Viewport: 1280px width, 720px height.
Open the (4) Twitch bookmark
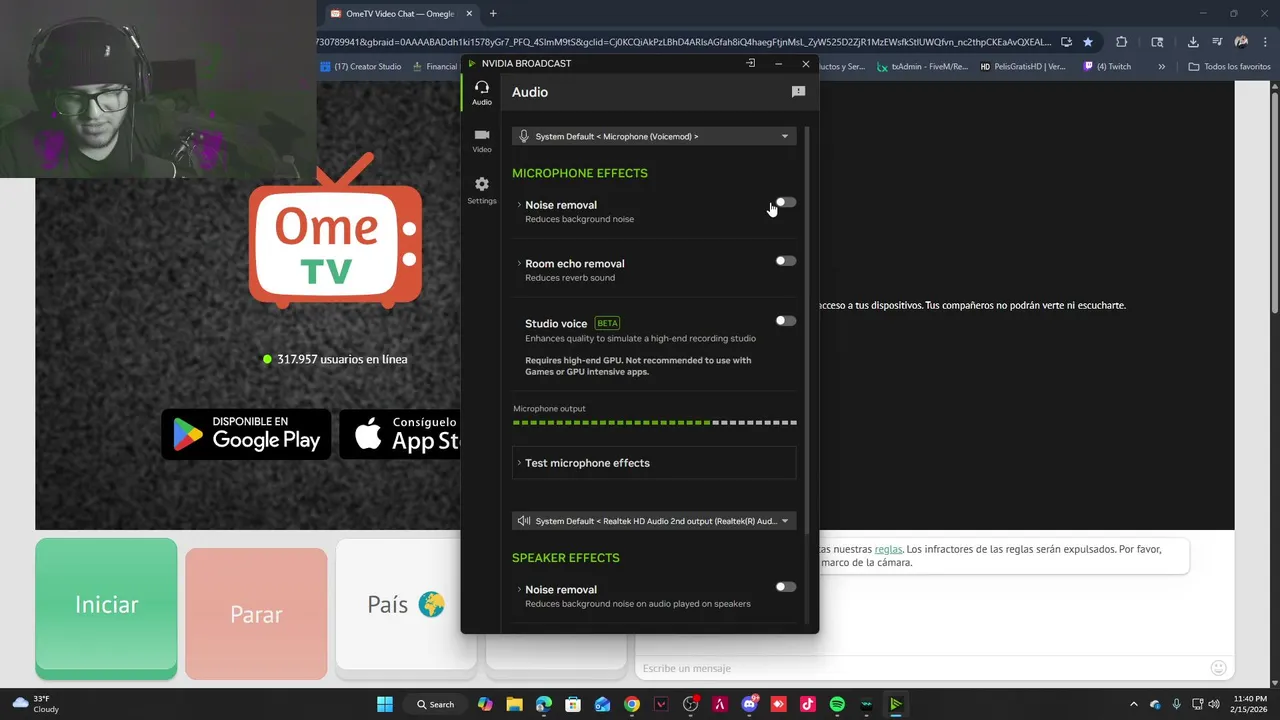pos(1107,67)
